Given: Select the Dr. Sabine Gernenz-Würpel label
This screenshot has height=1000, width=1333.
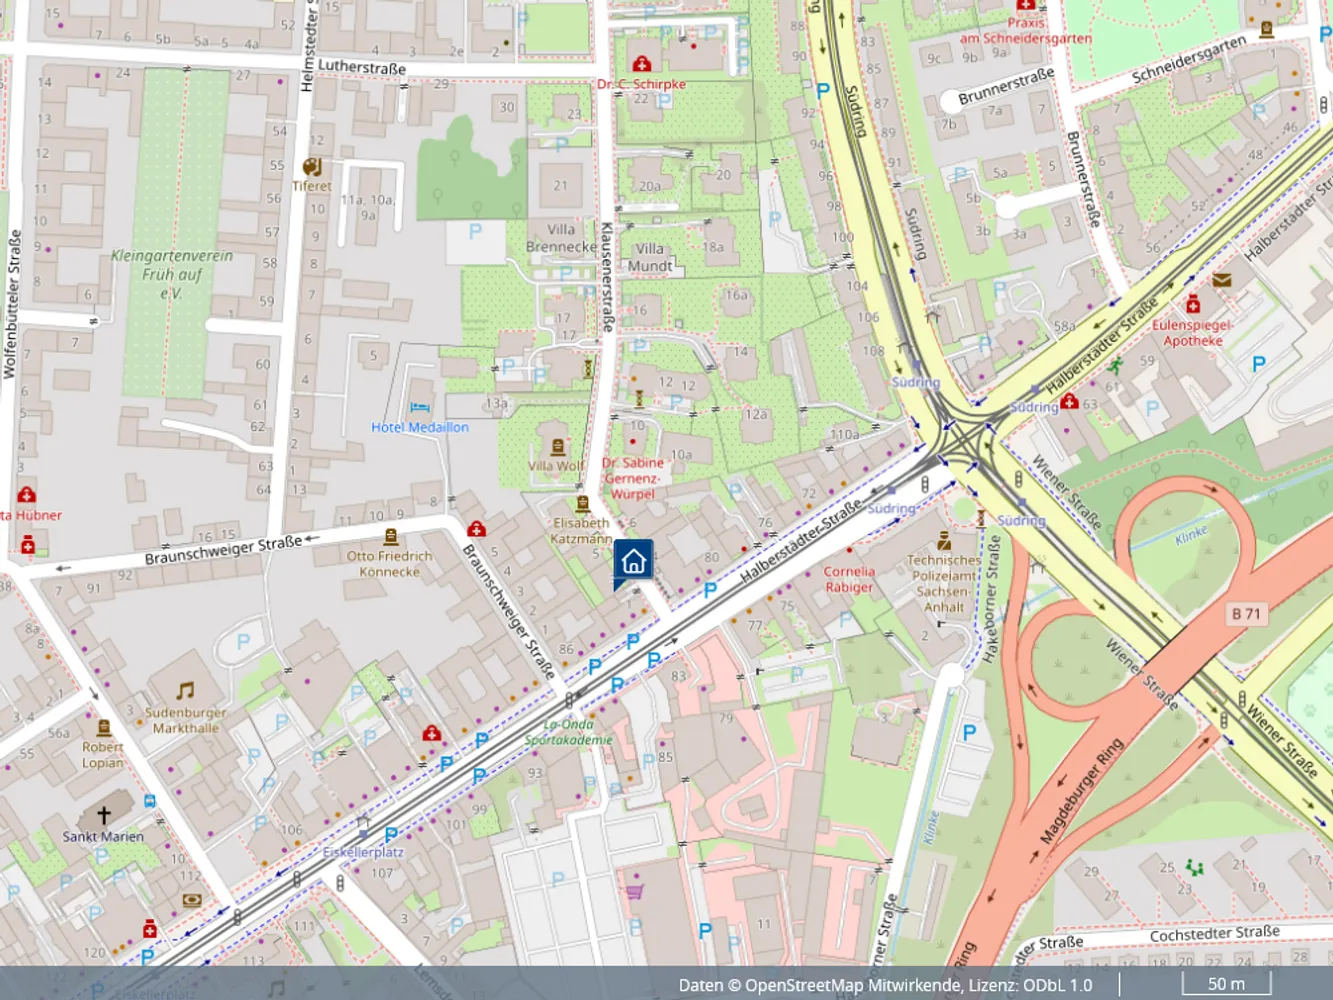Looking at the screenshot, I should 633,478.
